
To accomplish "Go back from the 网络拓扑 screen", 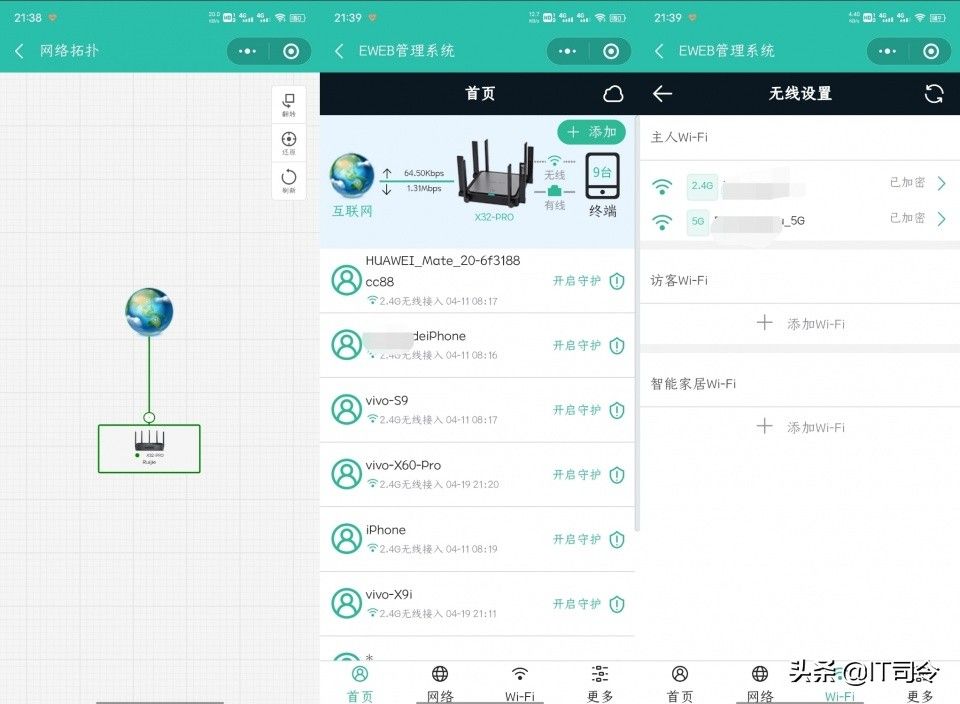I will pyautogui.click(x=20, y=51).
